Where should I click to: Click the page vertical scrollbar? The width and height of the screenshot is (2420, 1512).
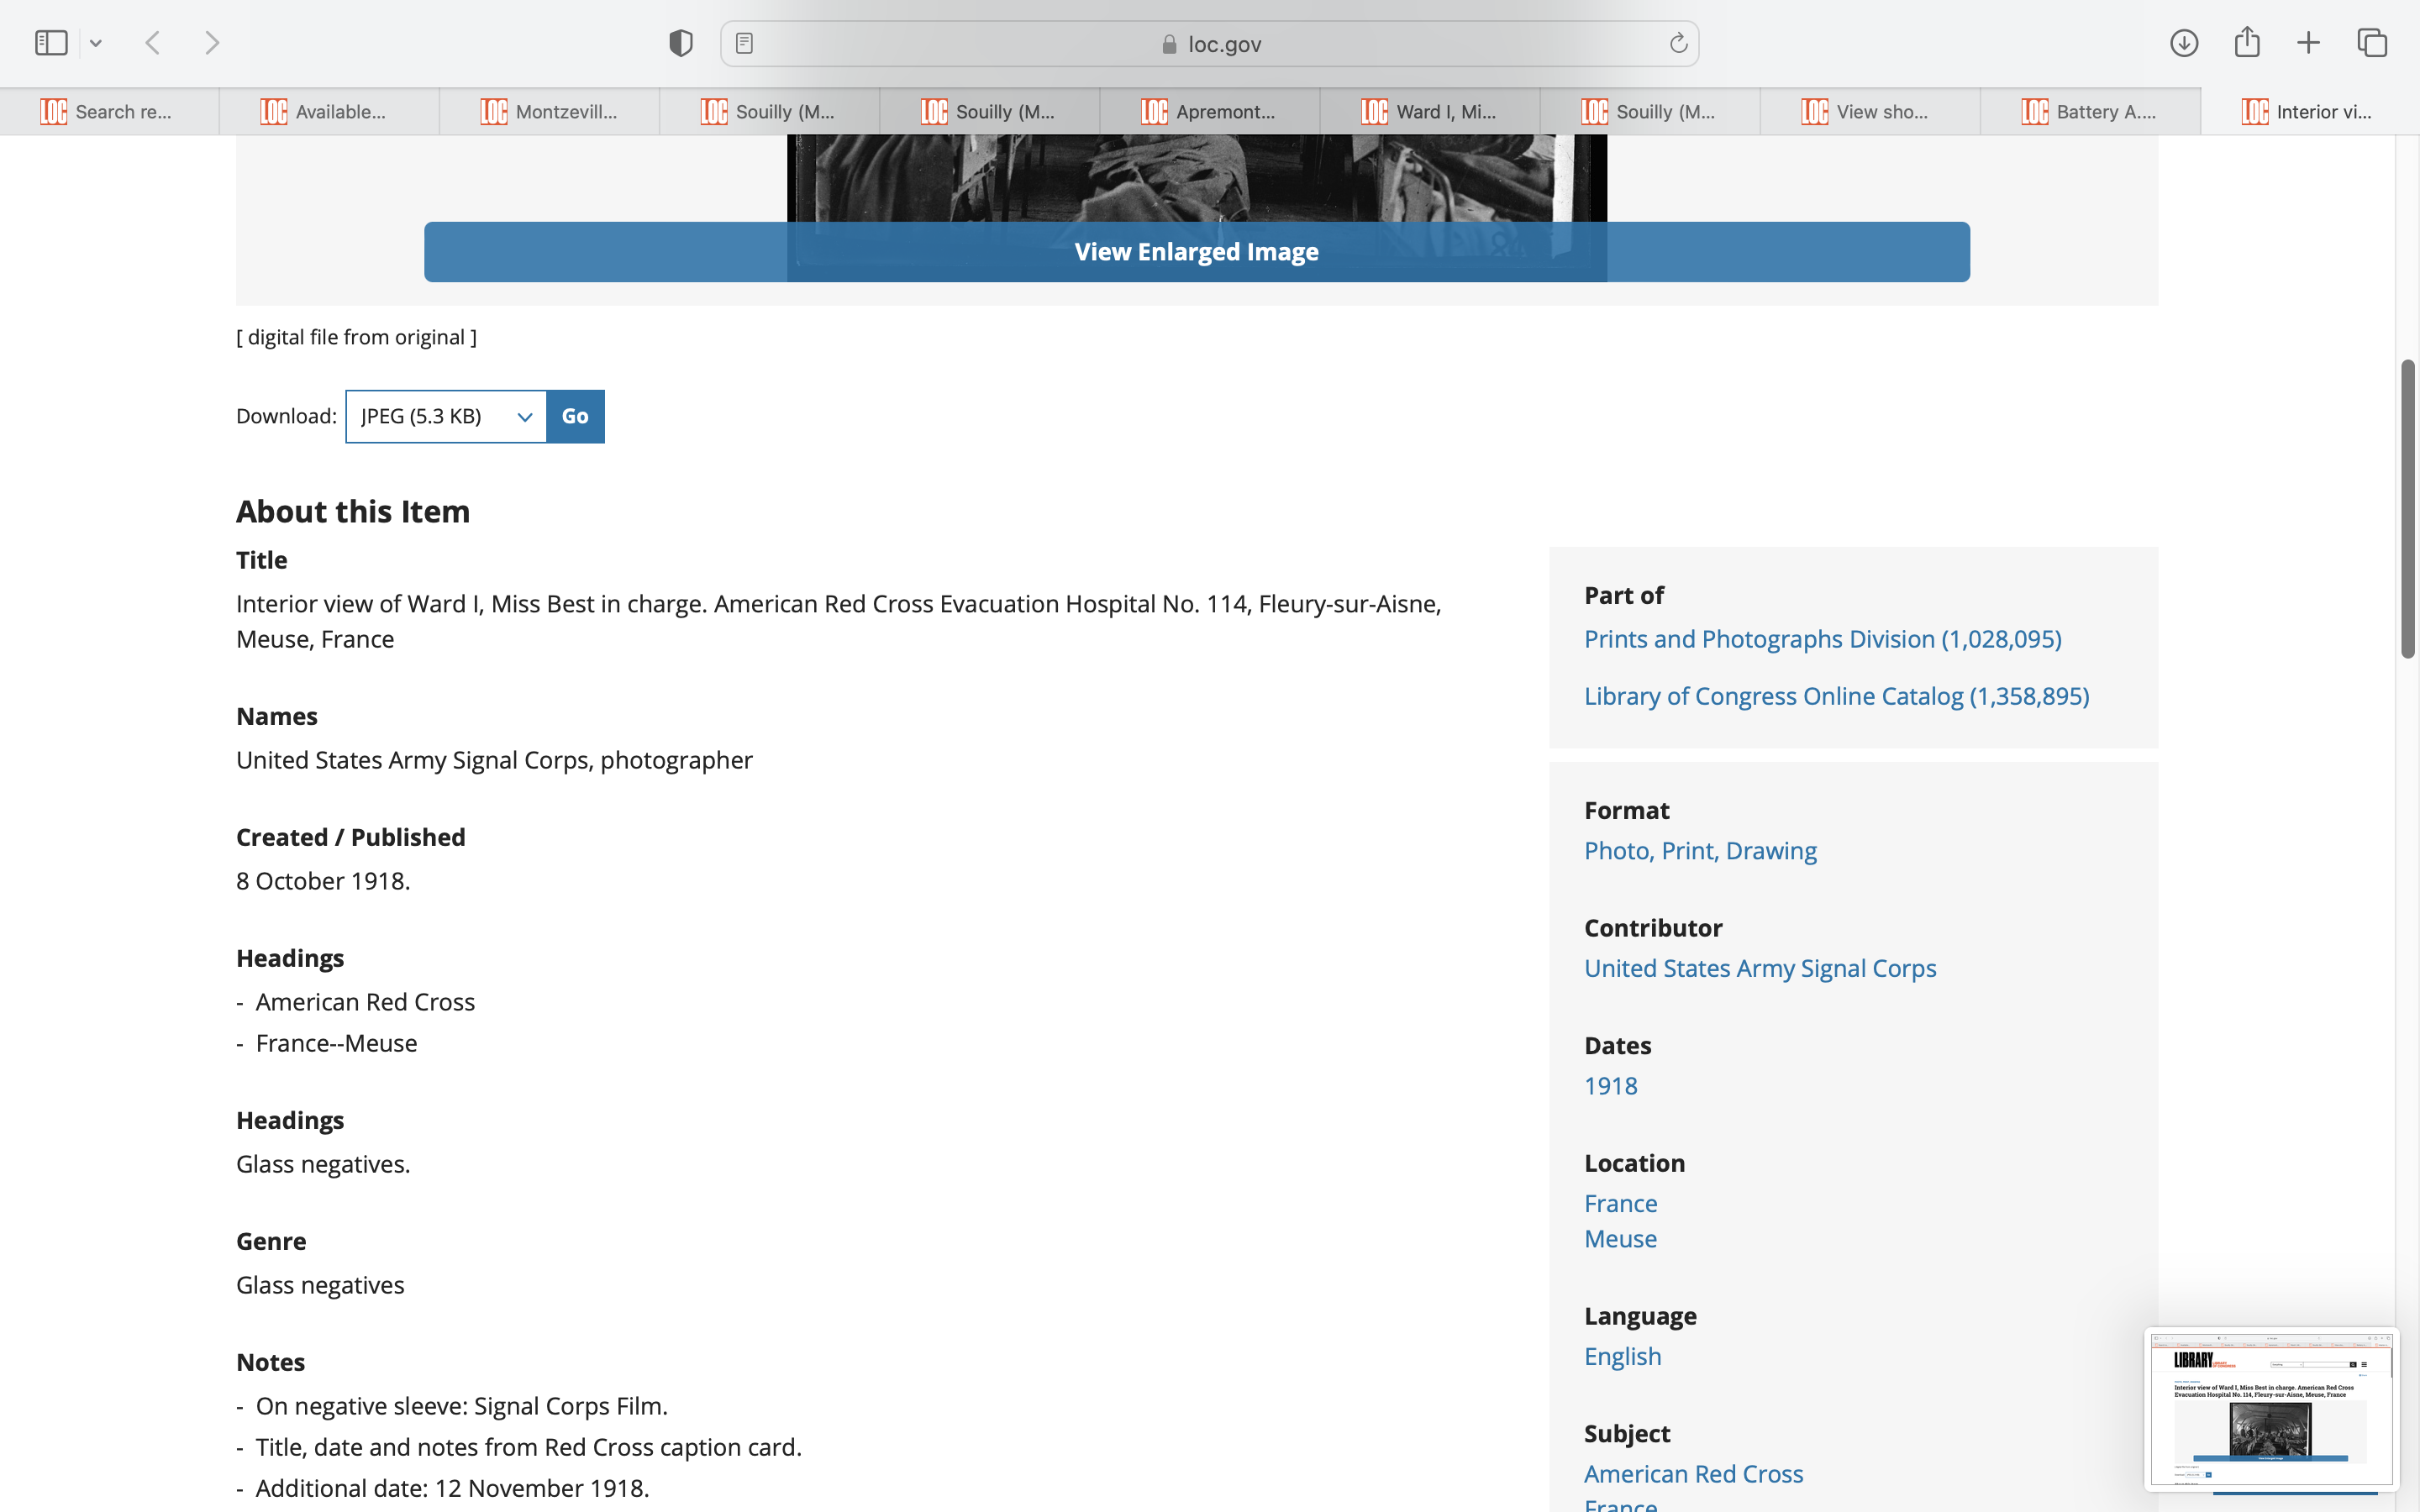(x=2407, y=508)
